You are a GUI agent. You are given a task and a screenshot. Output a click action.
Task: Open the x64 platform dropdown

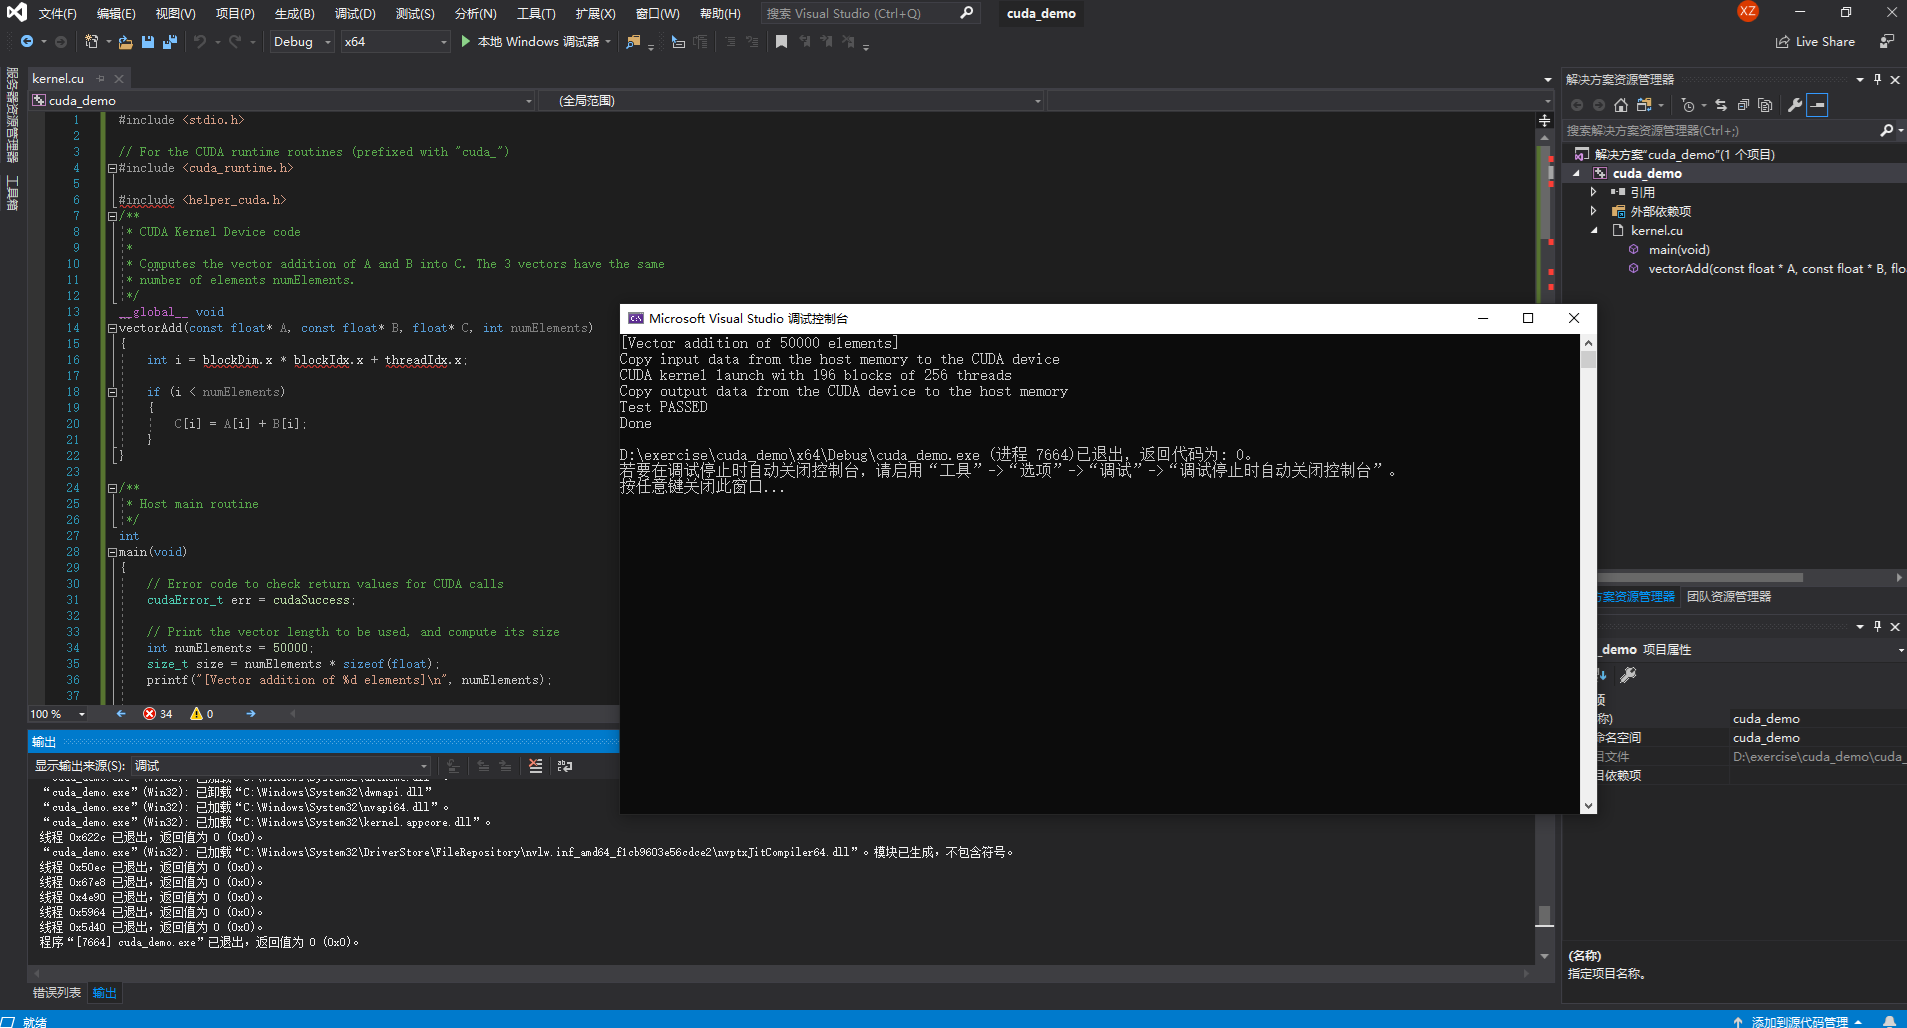click(x=395, y=42)
